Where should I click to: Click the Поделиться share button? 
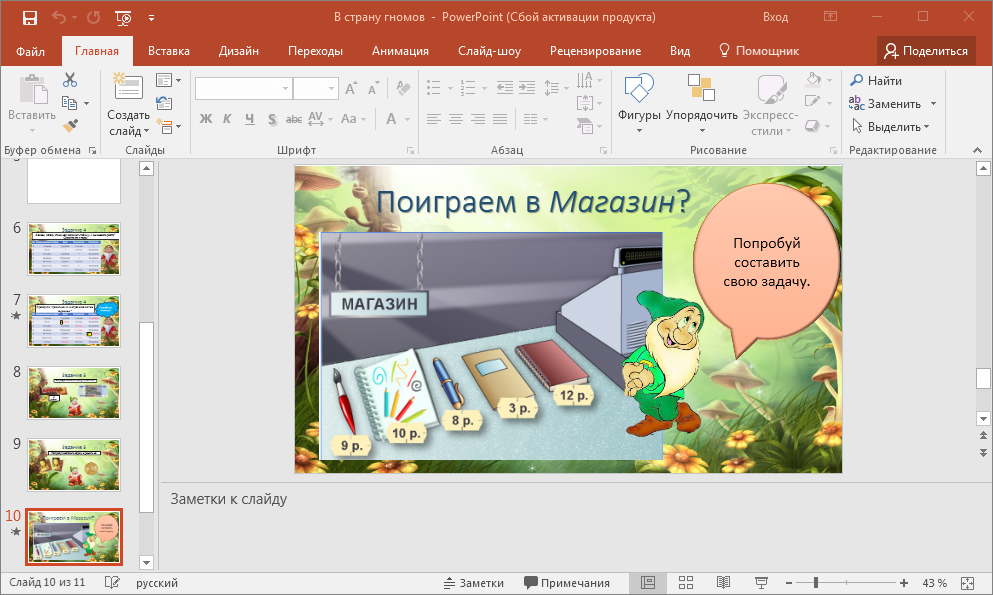coord(926,51)
